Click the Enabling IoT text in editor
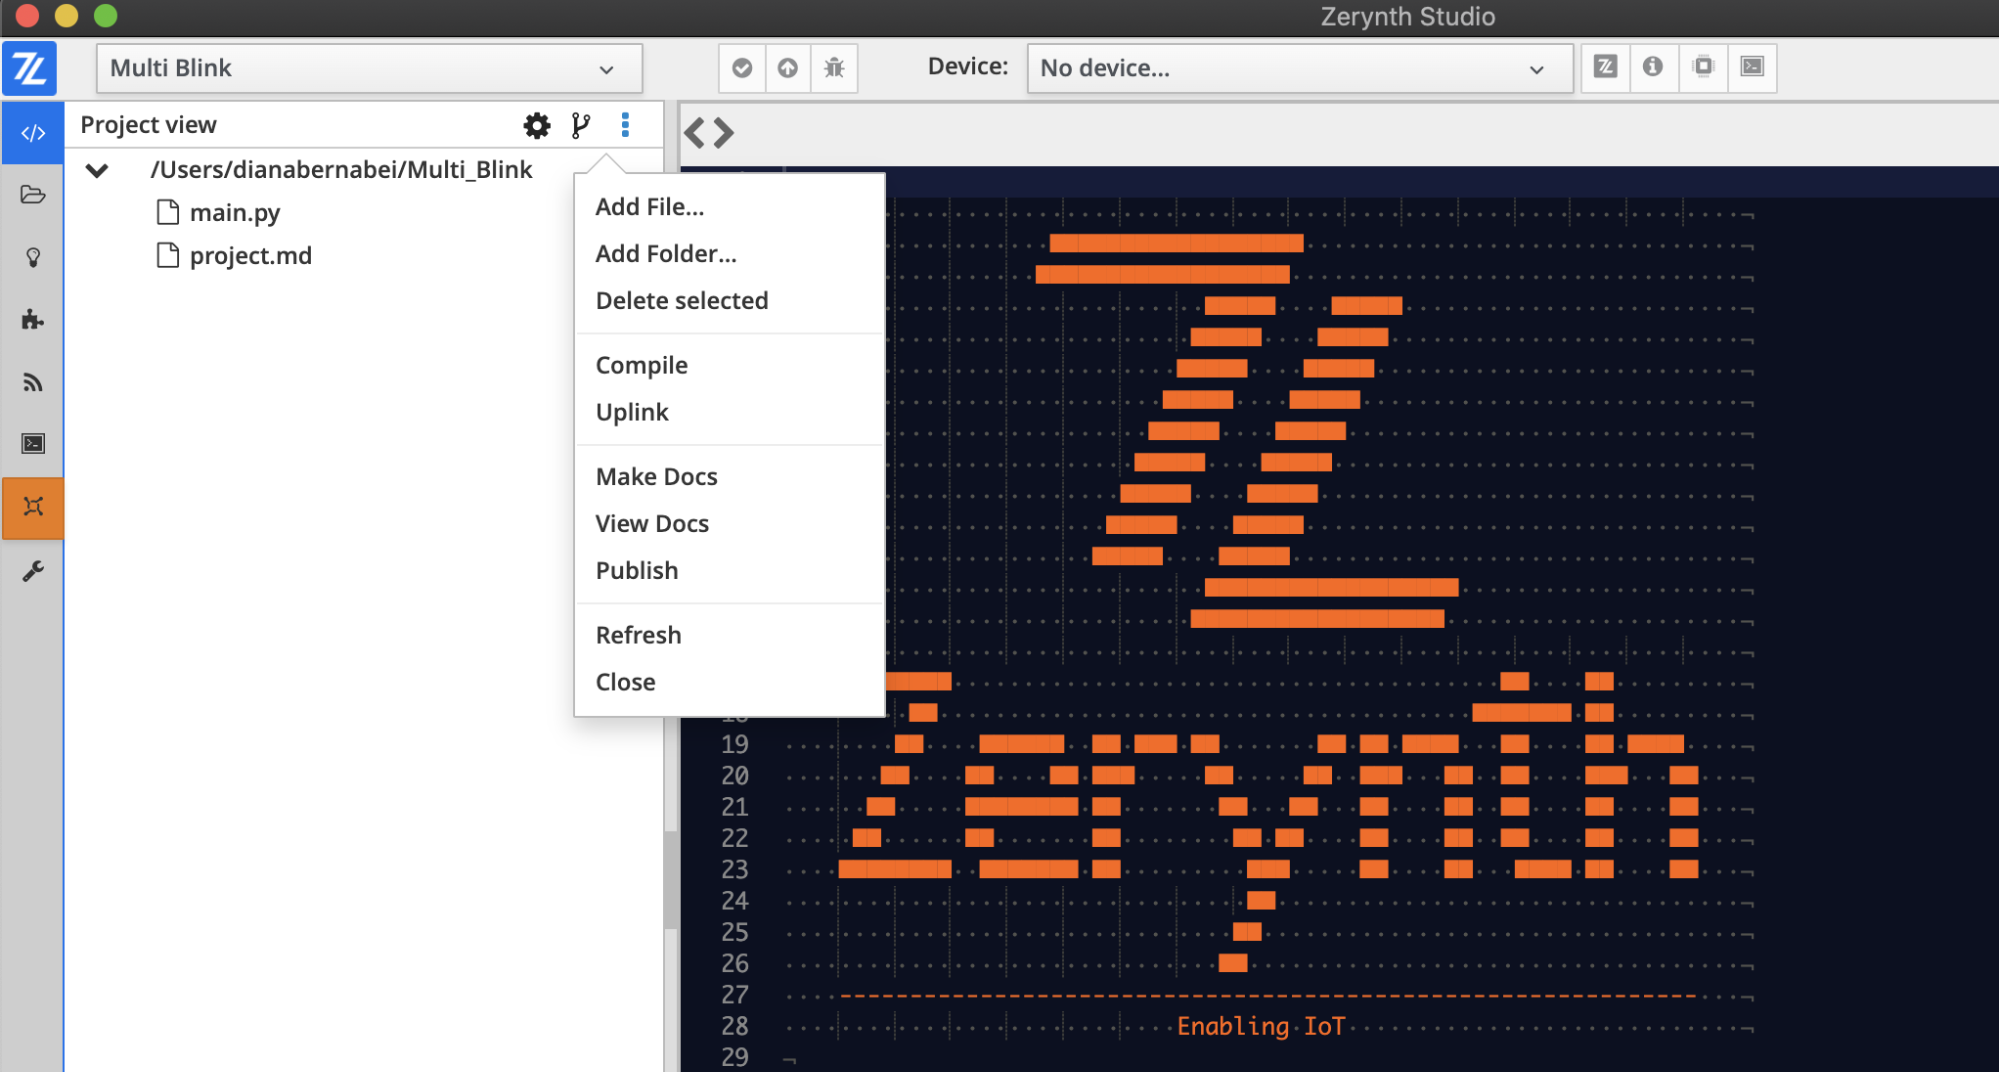1999x1072 pixels. tap(1261, 1026)
